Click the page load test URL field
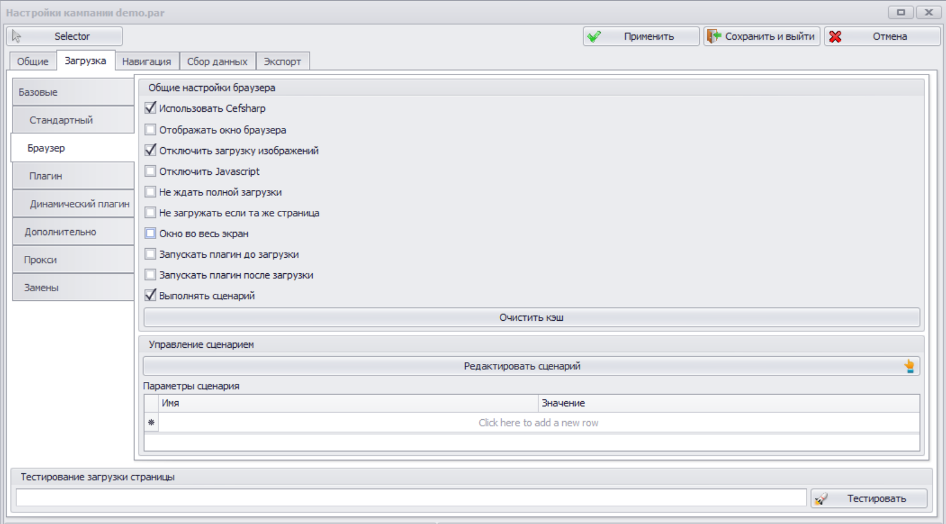This screenshot has width=946, height=524. tap(411, 498)
